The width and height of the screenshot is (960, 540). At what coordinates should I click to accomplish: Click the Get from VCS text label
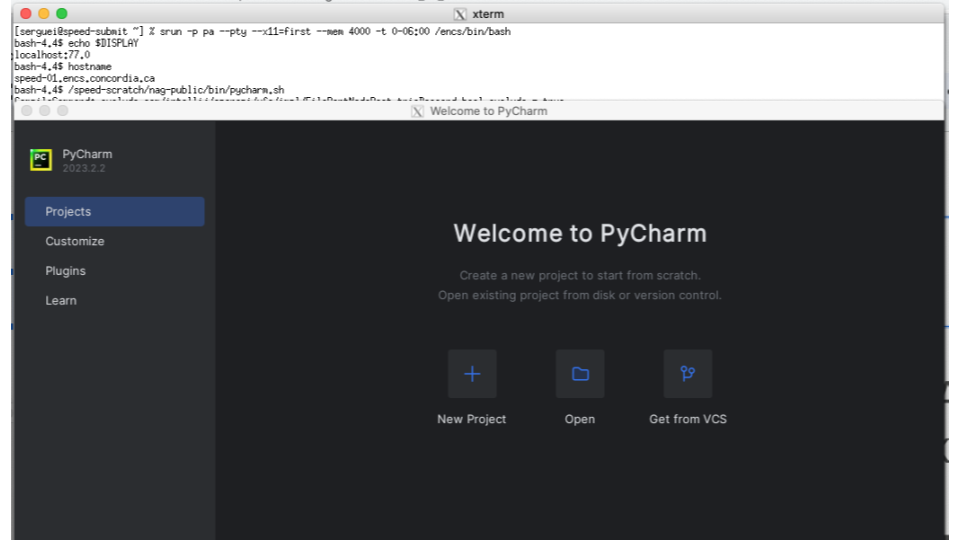pos(688,419)
